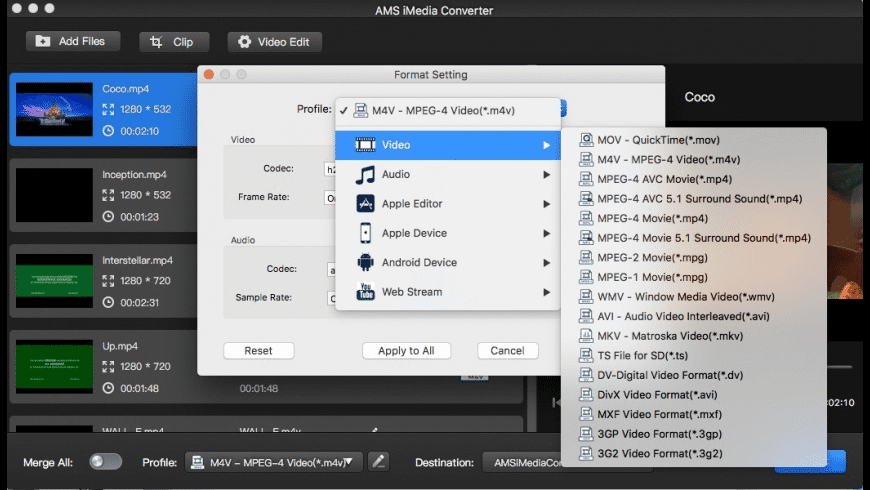The image size is (870, 490).
Task: Click the MPEG-2 Movie format icon
Action: pyautogui.click(x=586, y=257)
